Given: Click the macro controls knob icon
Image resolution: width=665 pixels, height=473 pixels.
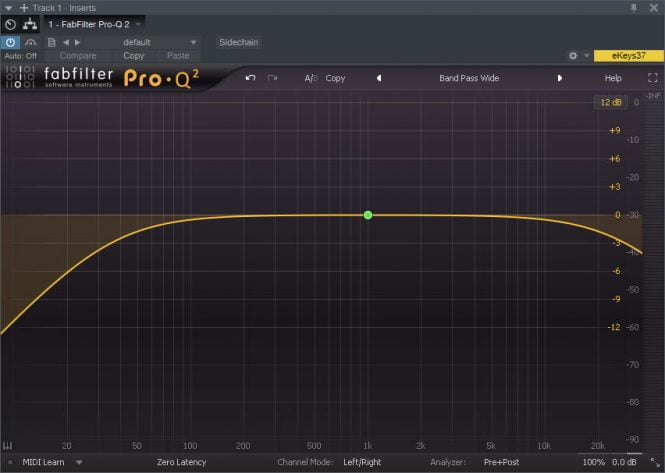Looking at the screenshot, I should [x=11, y=25].
